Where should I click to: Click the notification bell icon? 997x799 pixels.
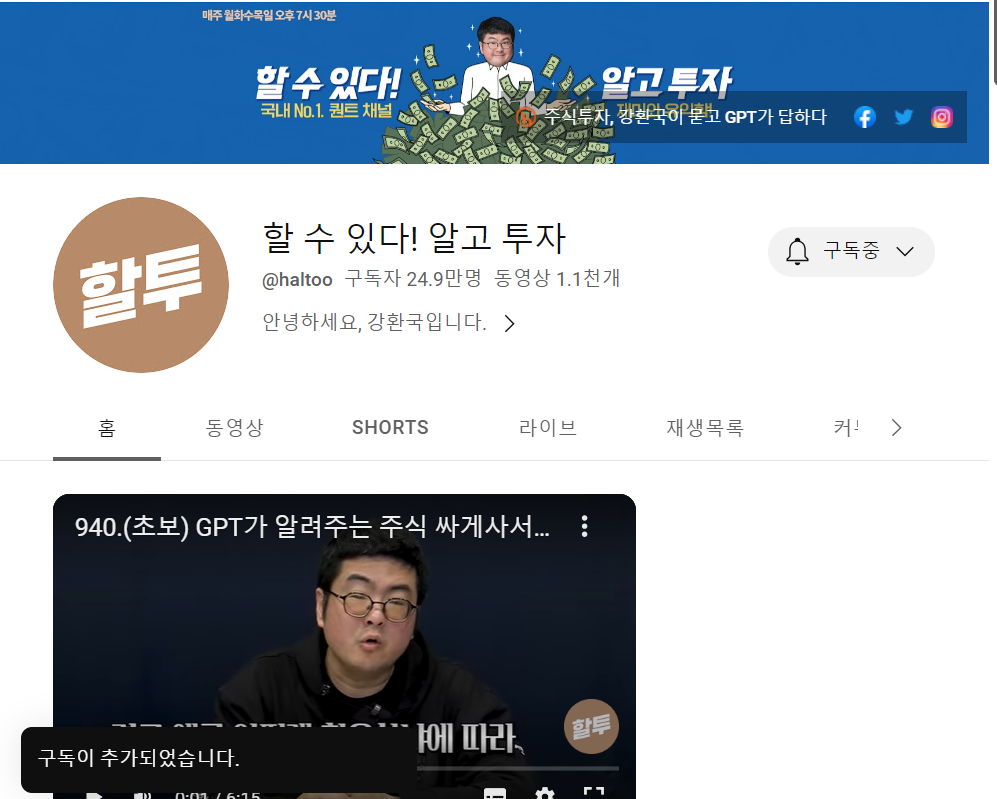click(x=797, y=252)
